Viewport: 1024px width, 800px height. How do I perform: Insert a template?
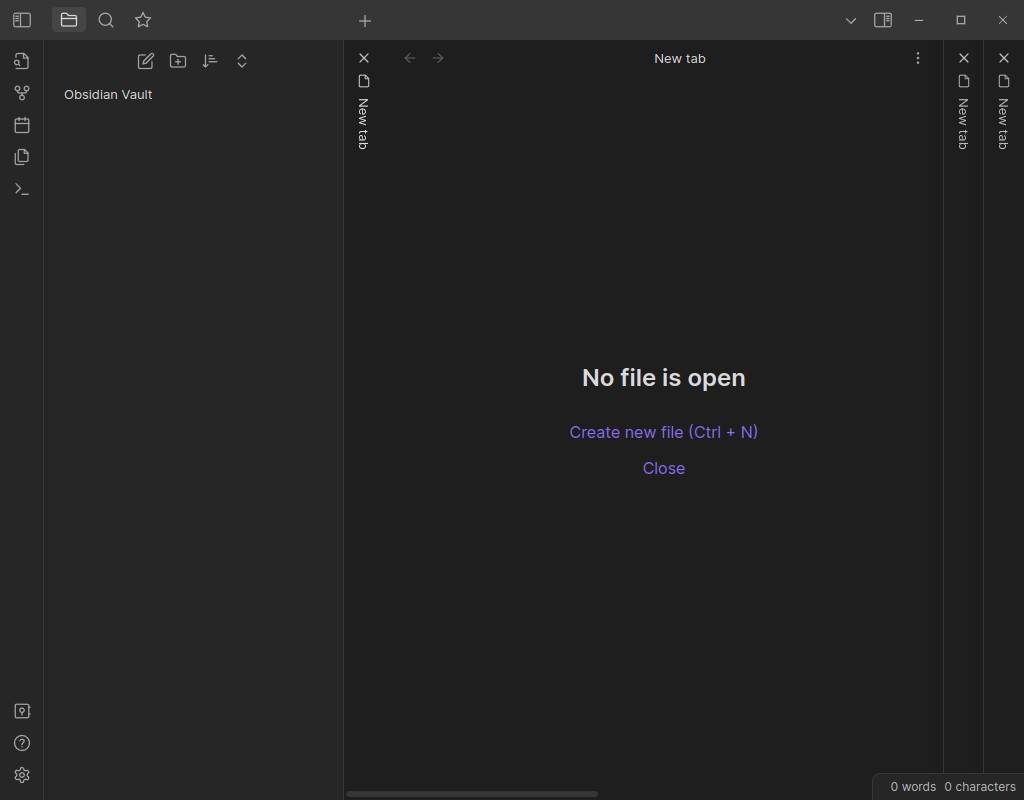coord(22,157)
